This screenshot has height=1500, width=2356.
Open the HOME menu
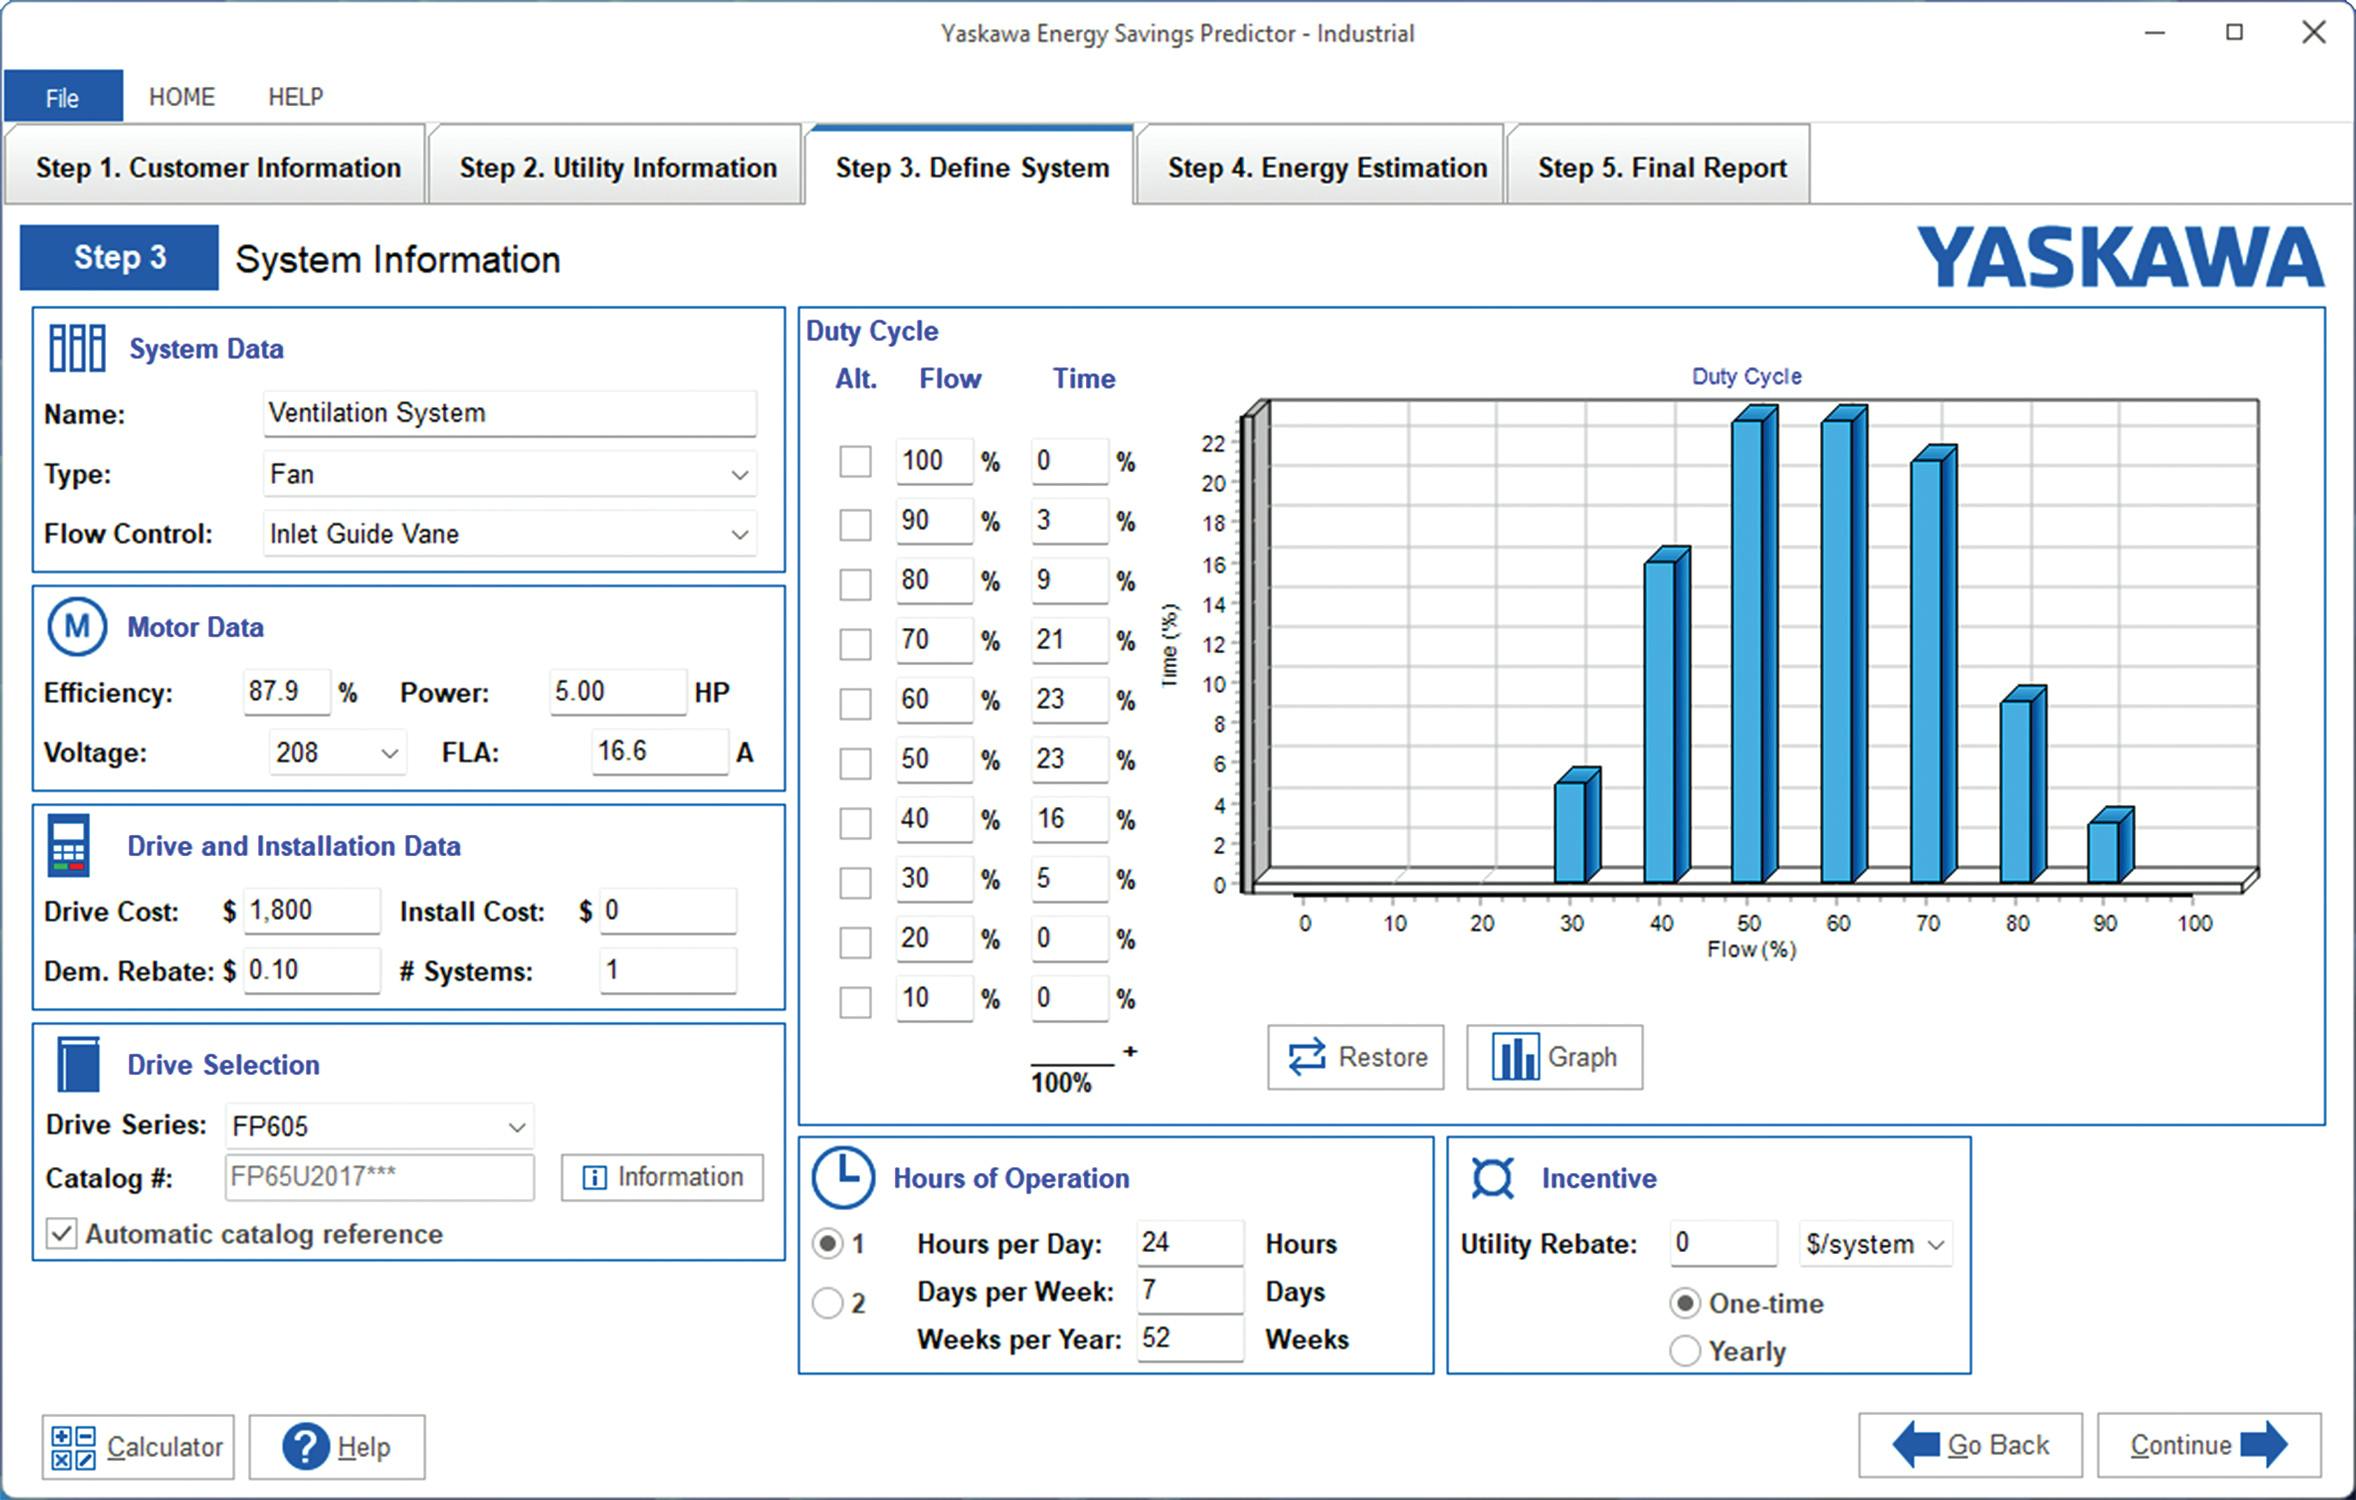[181, 96]
